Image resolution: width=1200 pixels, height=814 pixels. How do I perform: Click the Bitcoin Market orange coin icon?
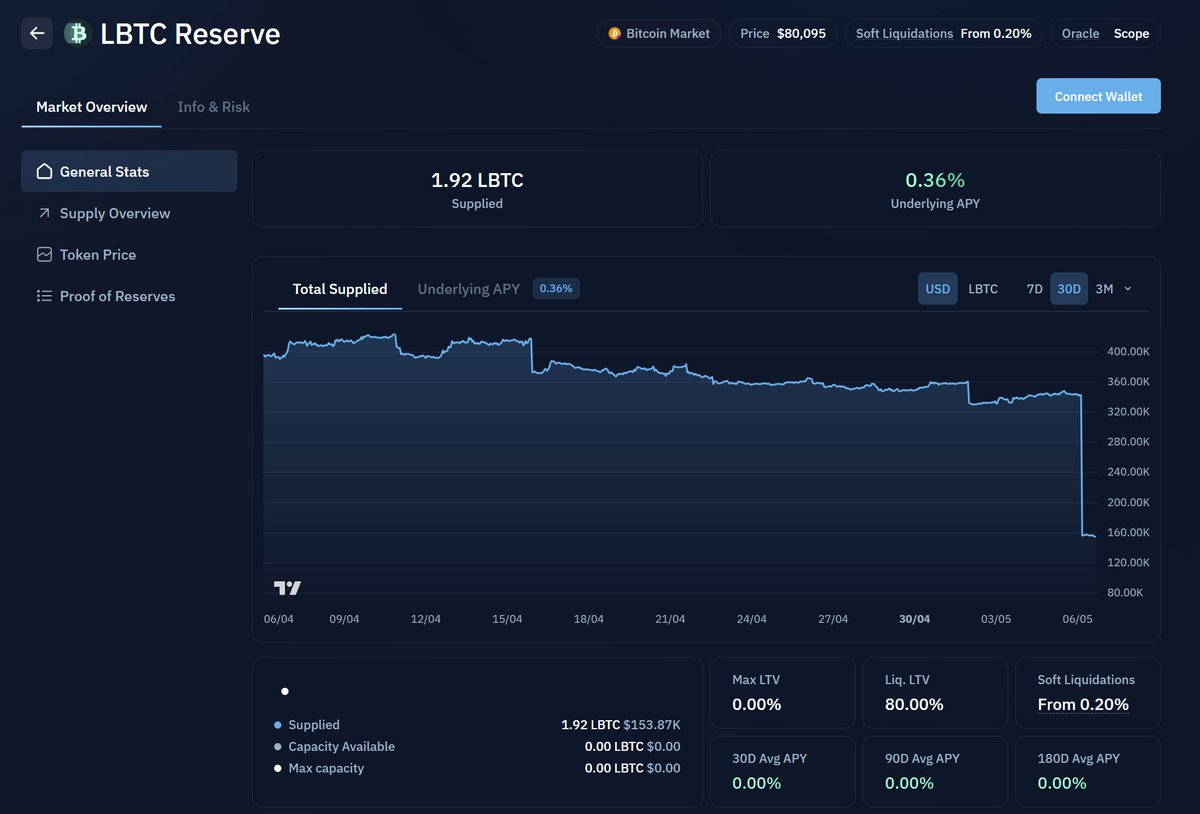tap(614, 33)
